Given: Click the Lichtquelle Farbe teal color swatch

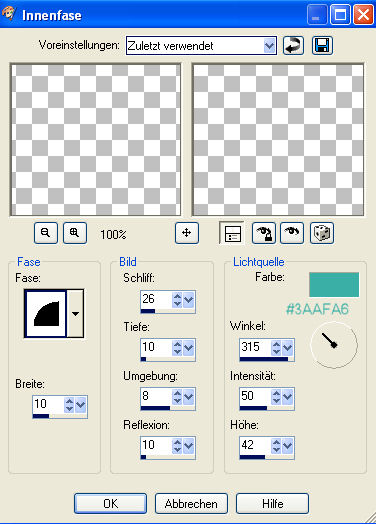Looking at the screenshot, I should tap(334, 284).
